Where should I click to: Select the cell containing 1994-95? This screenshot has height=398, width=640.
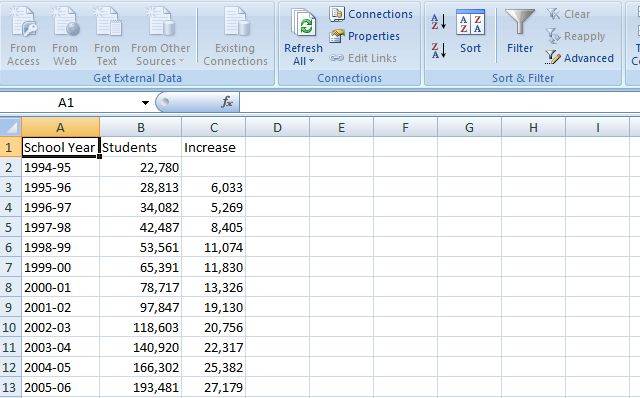point(60,167)
